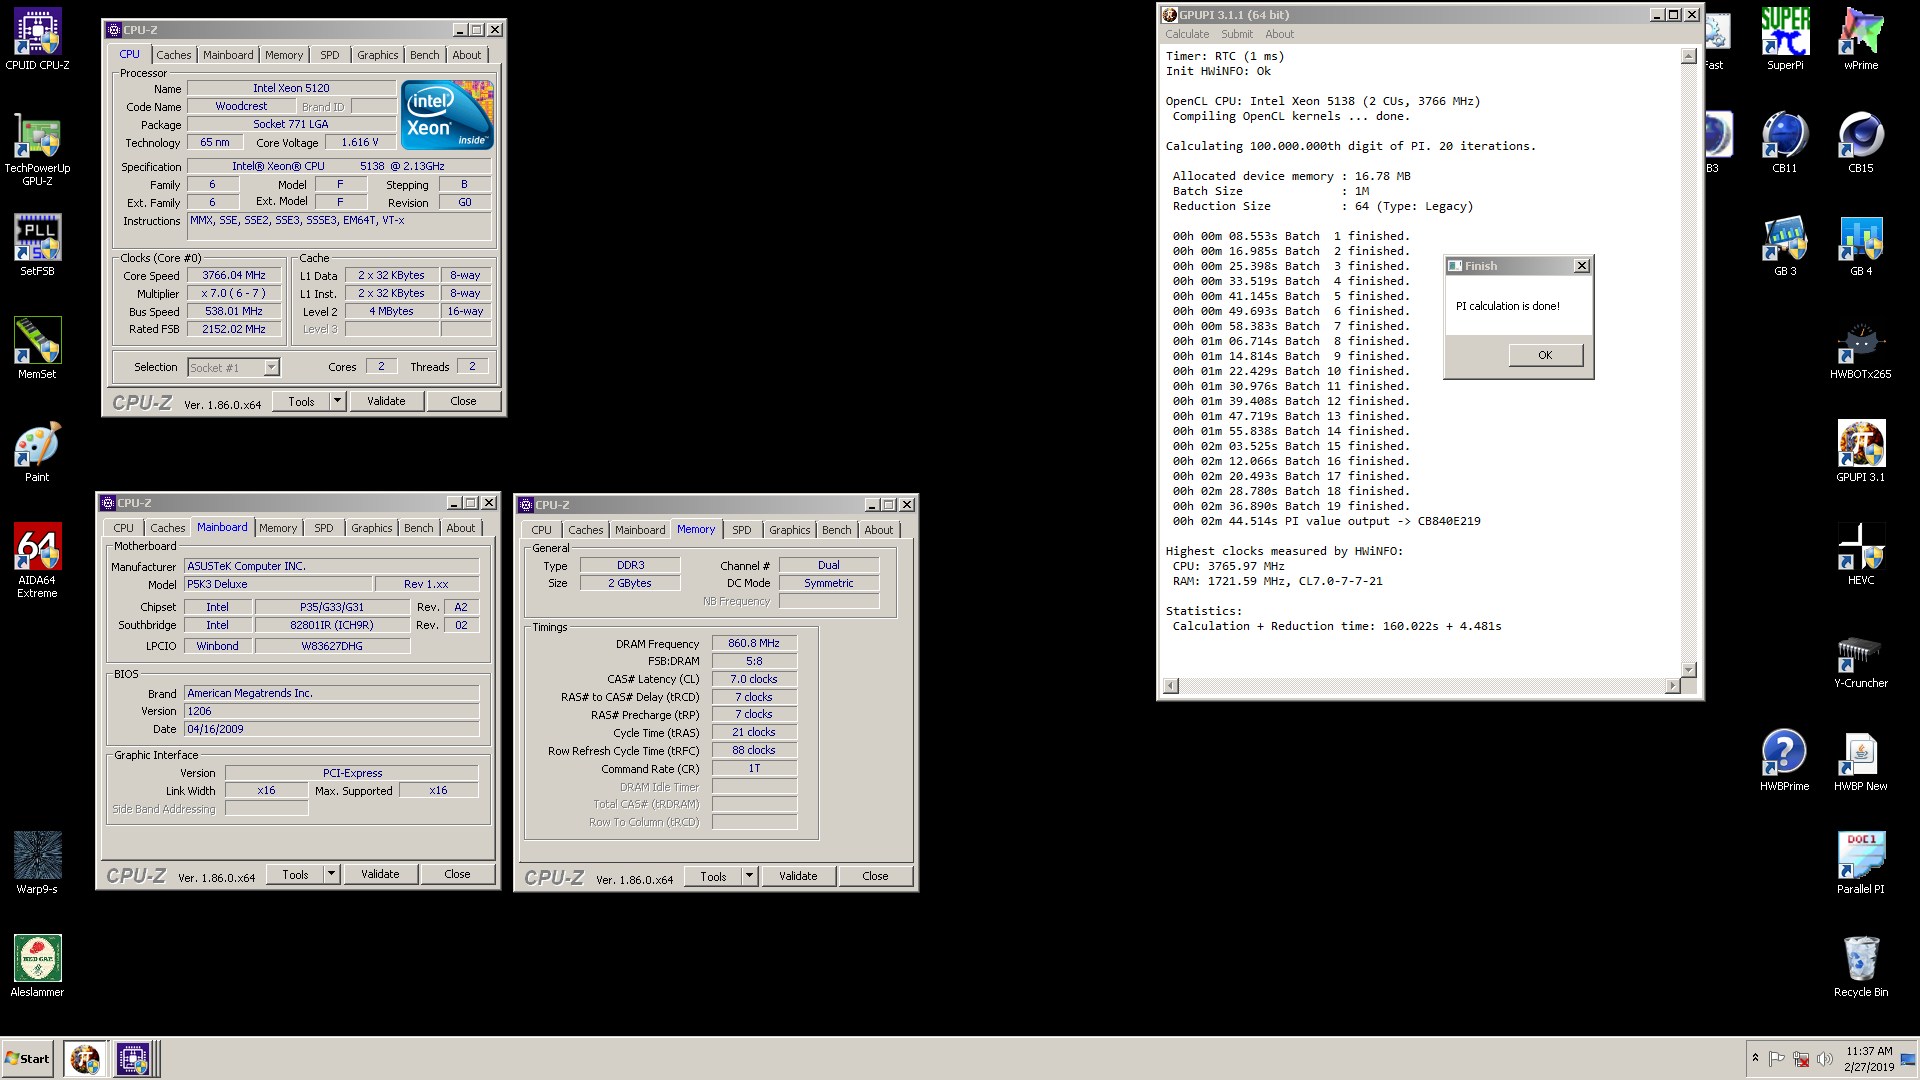
Task: Click GPUPI vertical scrollbar down arrow
Action: click(x=1689, y=670)
